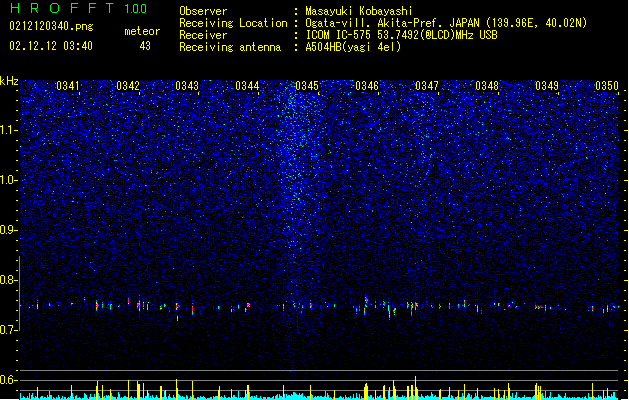
Task: Click the 0342 time marker
Action: [128, 86]
